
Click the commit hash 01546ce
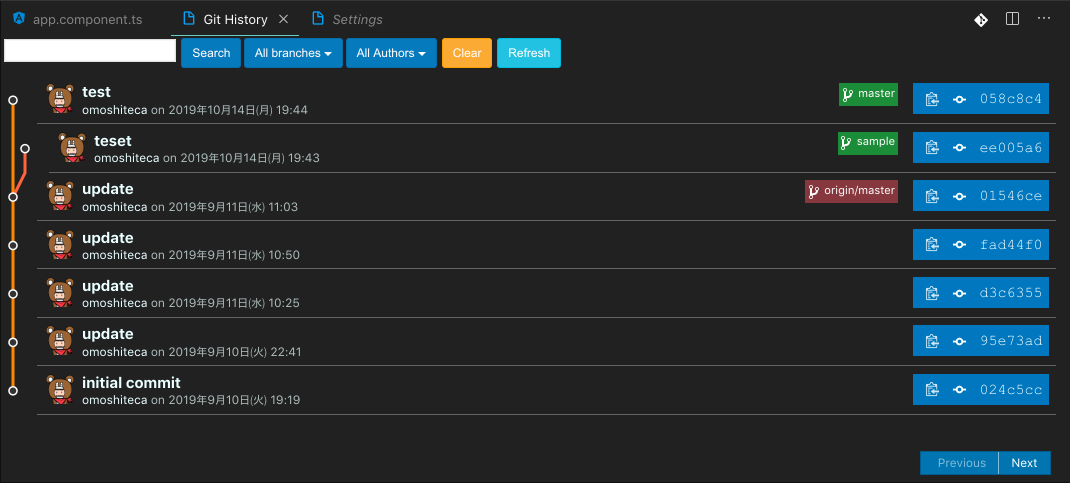click(1011, 196)
